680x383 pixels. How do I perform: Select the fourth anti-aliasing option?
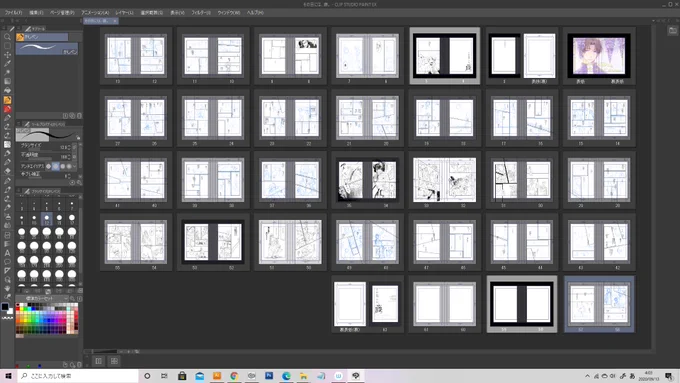[69, 166]
